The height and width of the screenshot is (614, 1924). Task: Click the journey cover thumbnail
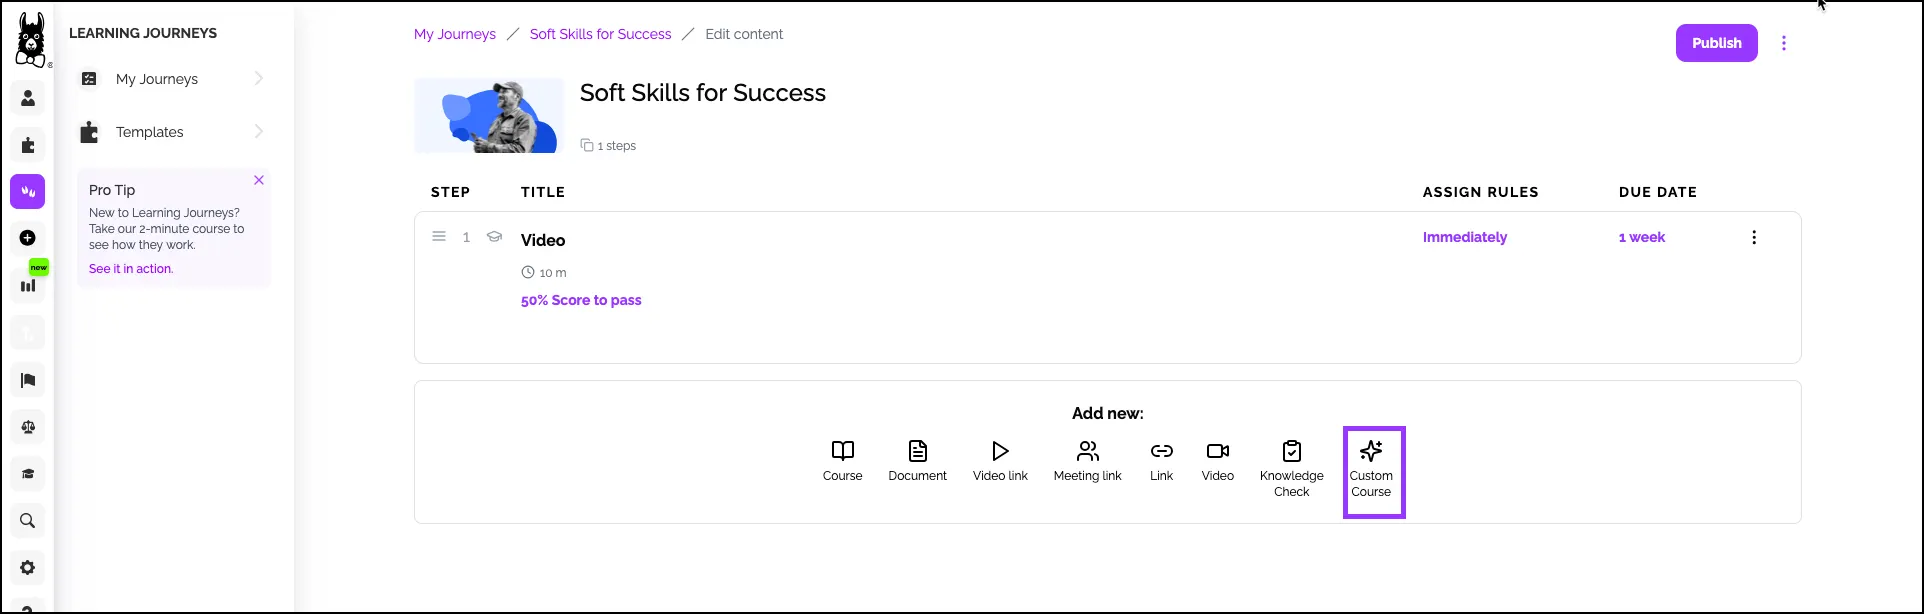pyautogui.click(x=489, y=116)
